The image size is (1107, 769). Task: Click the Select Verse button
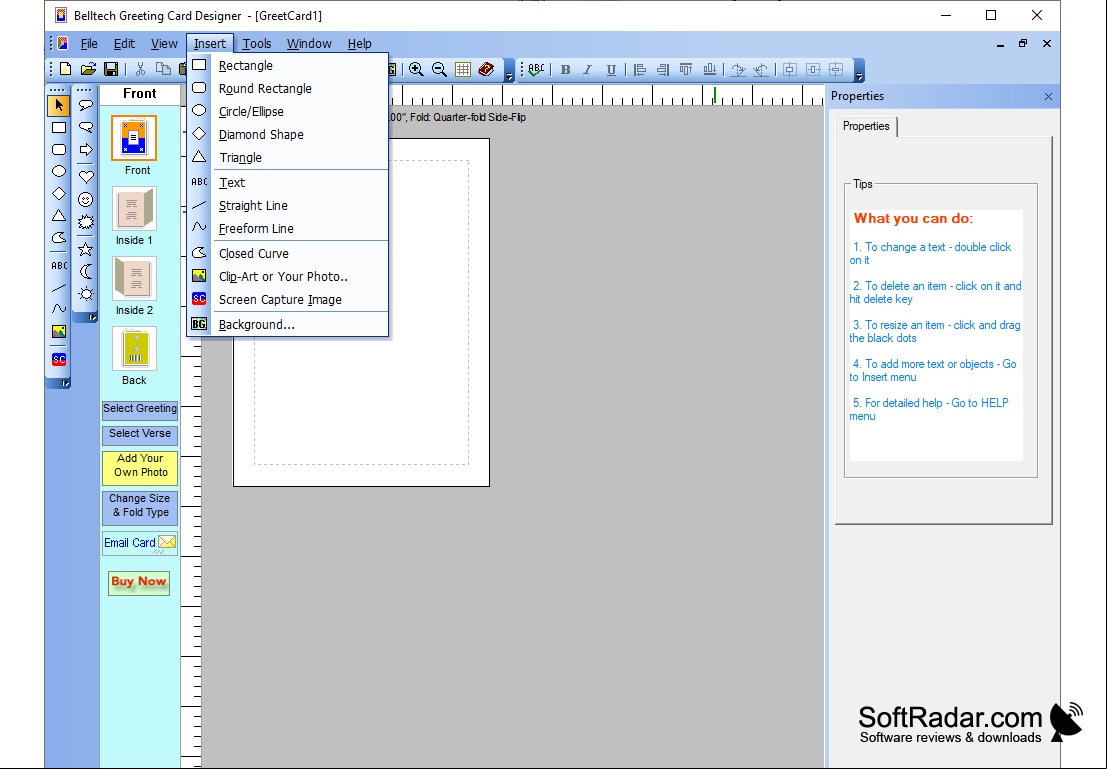[x=140, y=434]
